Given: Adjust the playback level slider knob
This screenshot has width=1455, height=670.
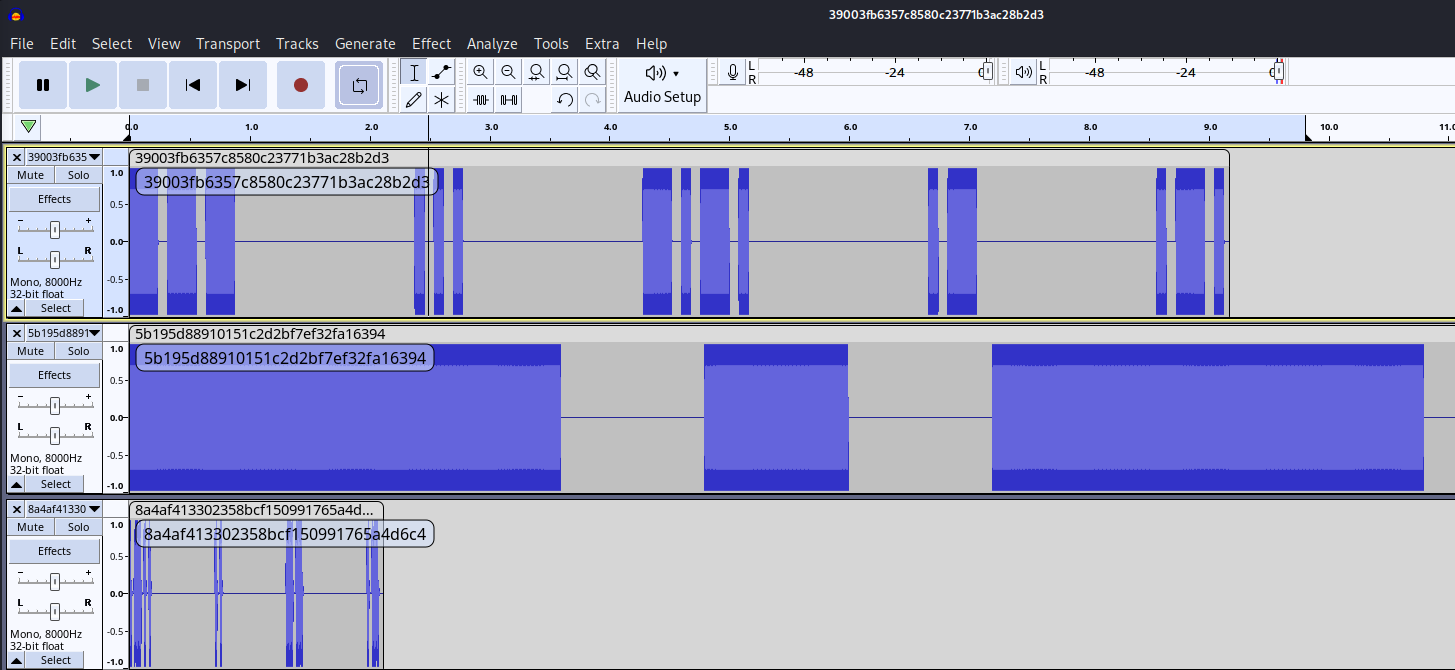Looking at the screenshot, I should tap(1278, 72).
